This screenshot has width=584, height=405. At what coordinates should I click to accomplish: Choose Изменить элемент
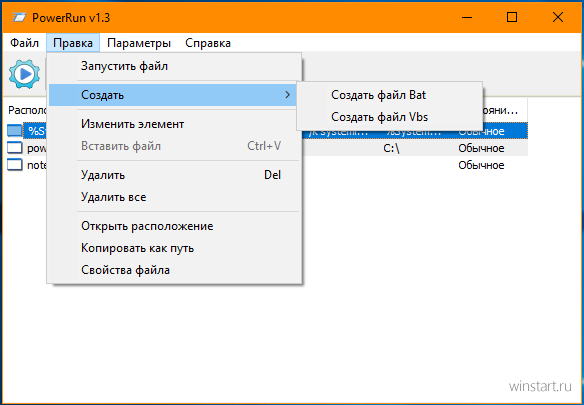click(174, 124)
